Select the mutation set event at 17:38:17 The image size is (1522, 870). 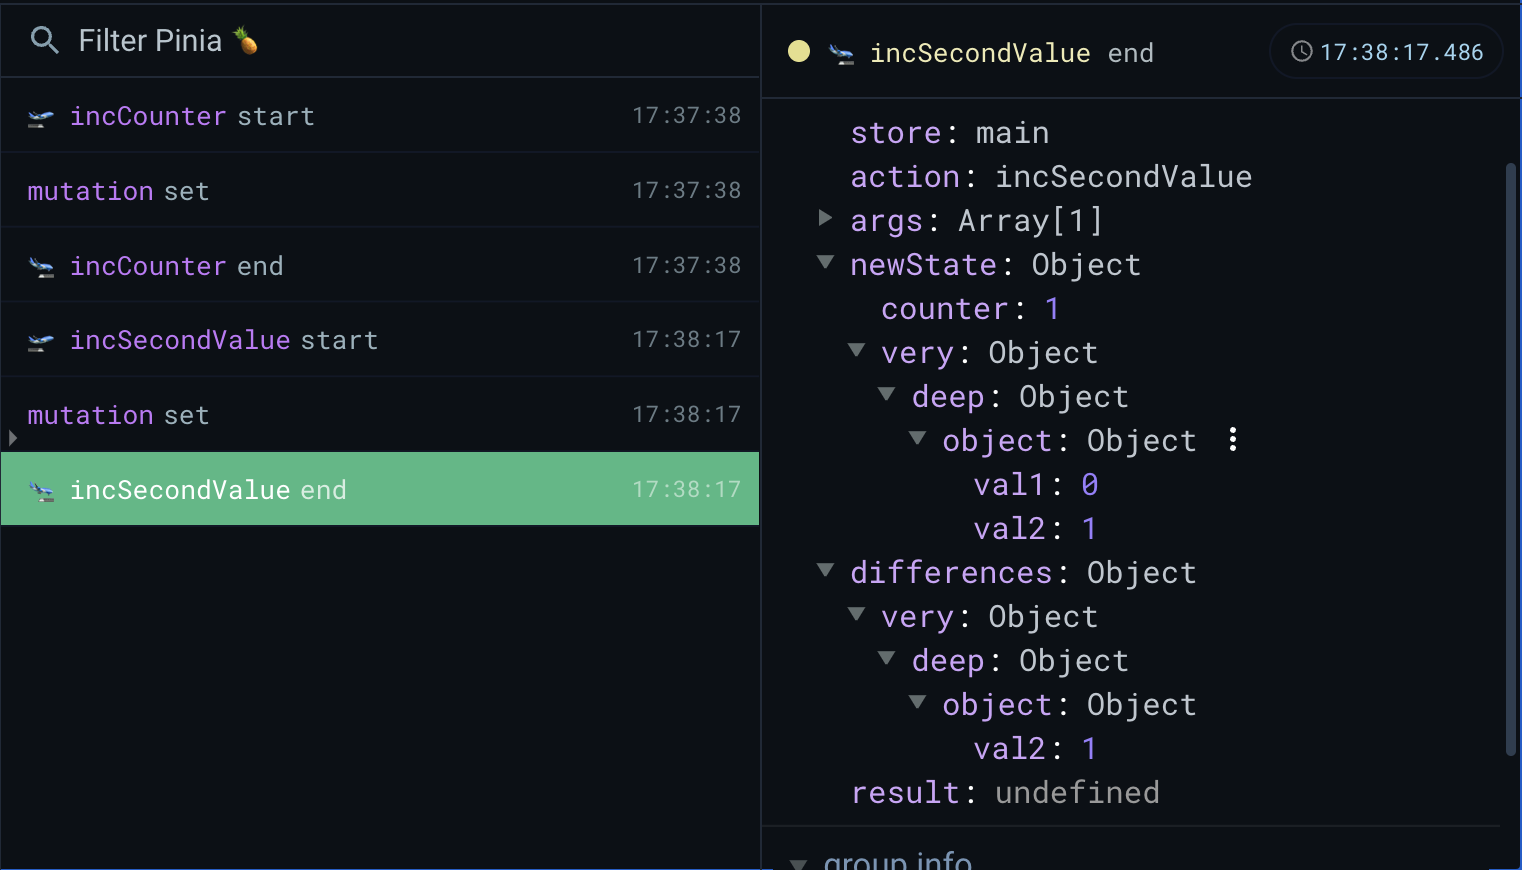tap(380, 414)
